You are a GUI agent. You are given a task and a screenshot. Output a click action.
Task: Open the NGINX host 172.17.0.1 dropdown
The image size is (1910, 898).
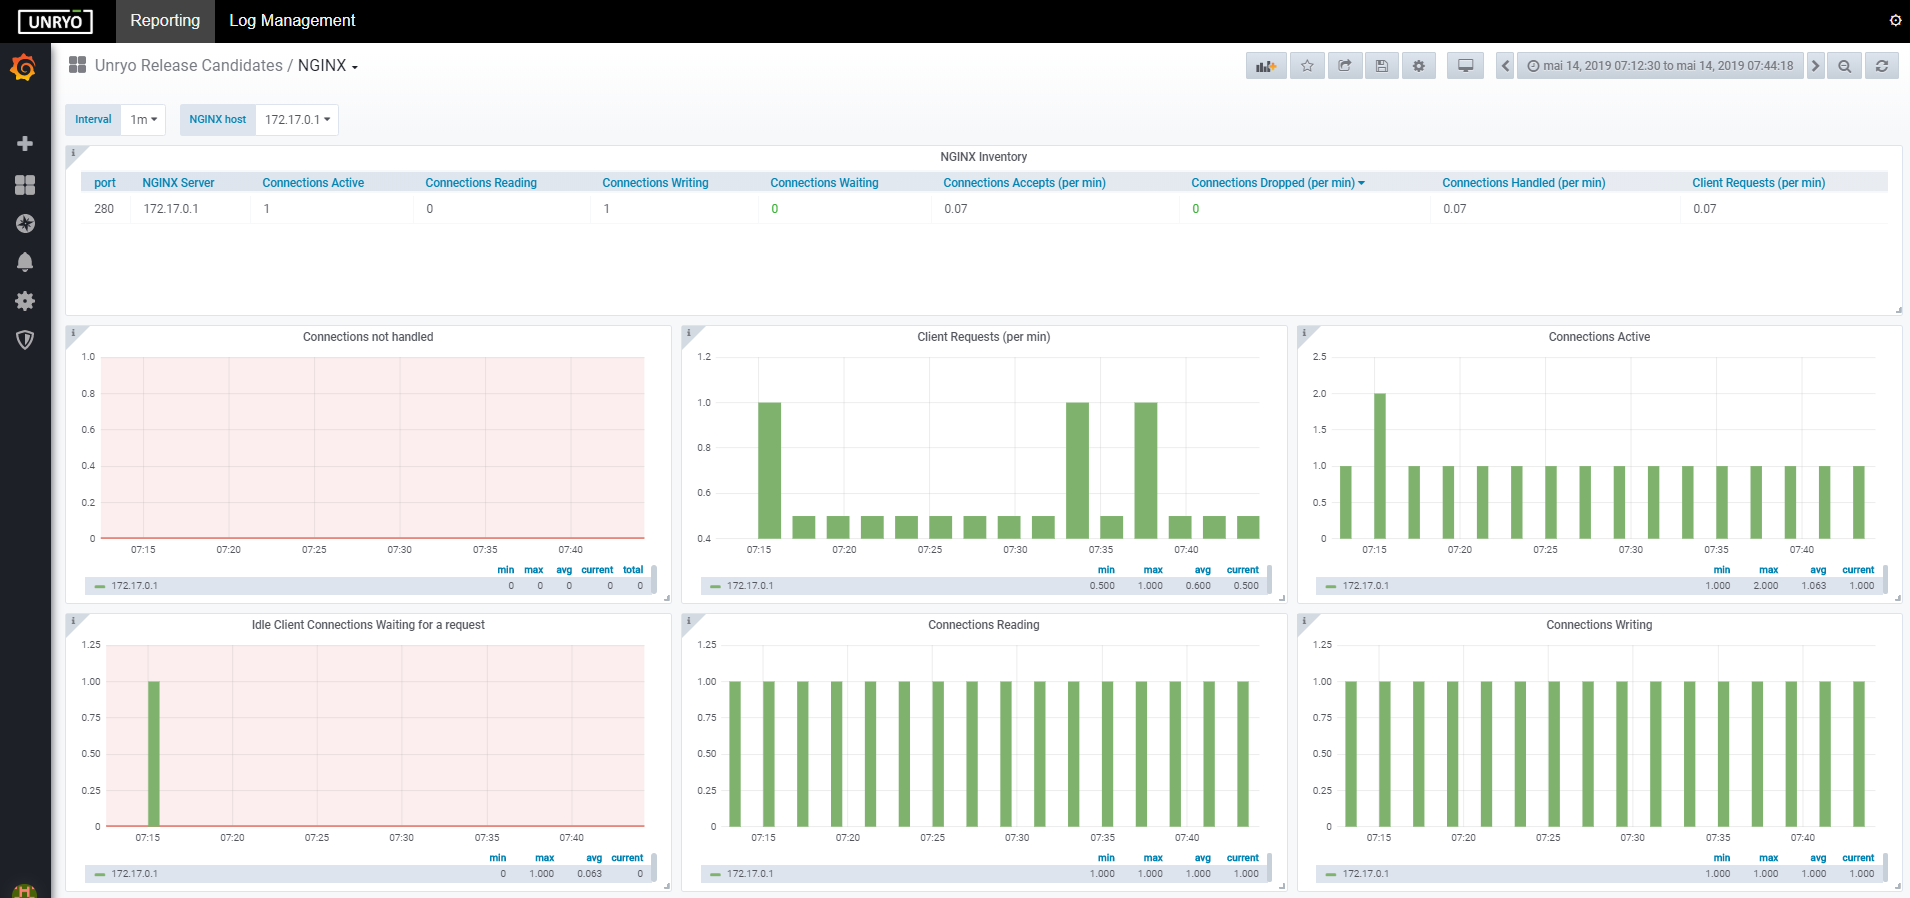tap(297, 120)
